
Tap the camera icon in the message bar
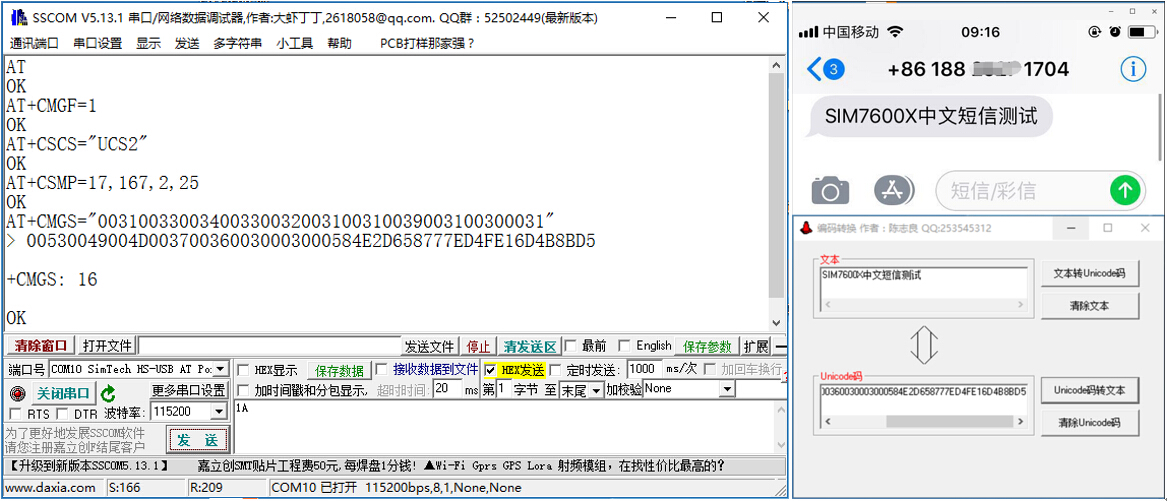pyautogui.click(x=830, y=191)
